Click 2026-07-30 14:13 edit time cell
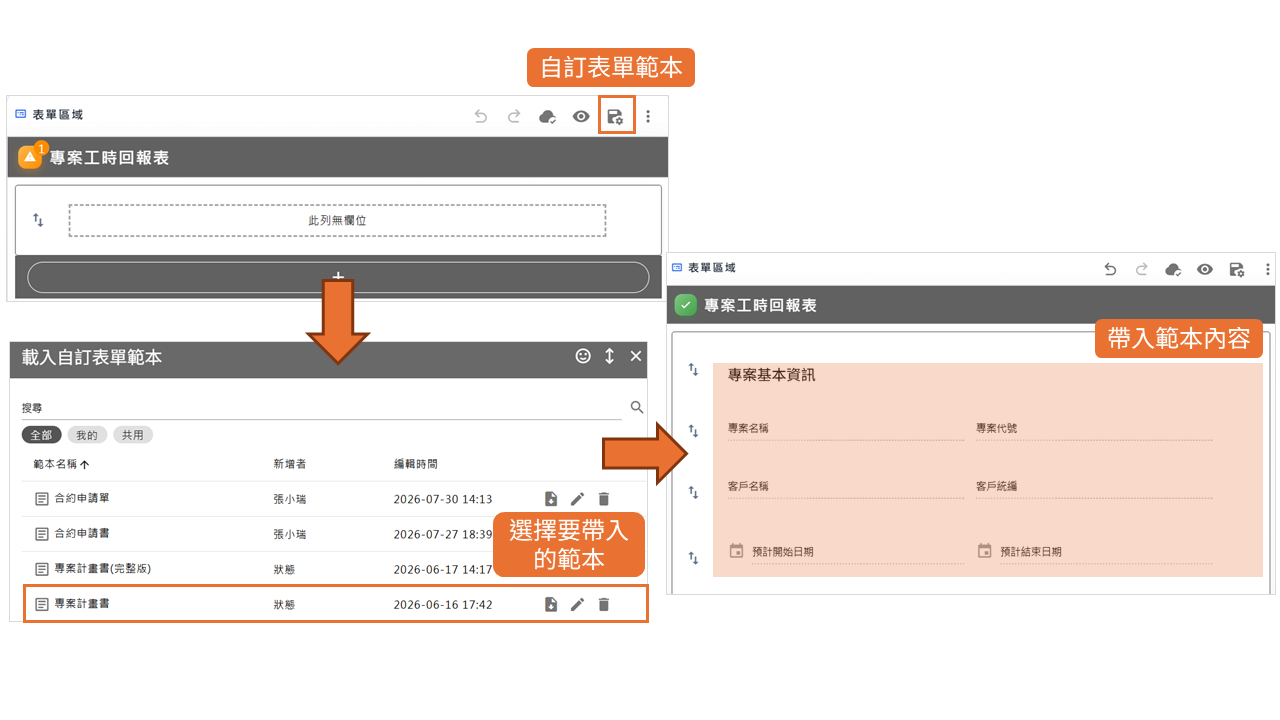Viewport: 1280px width, 720px height. [x=442, y=499]
